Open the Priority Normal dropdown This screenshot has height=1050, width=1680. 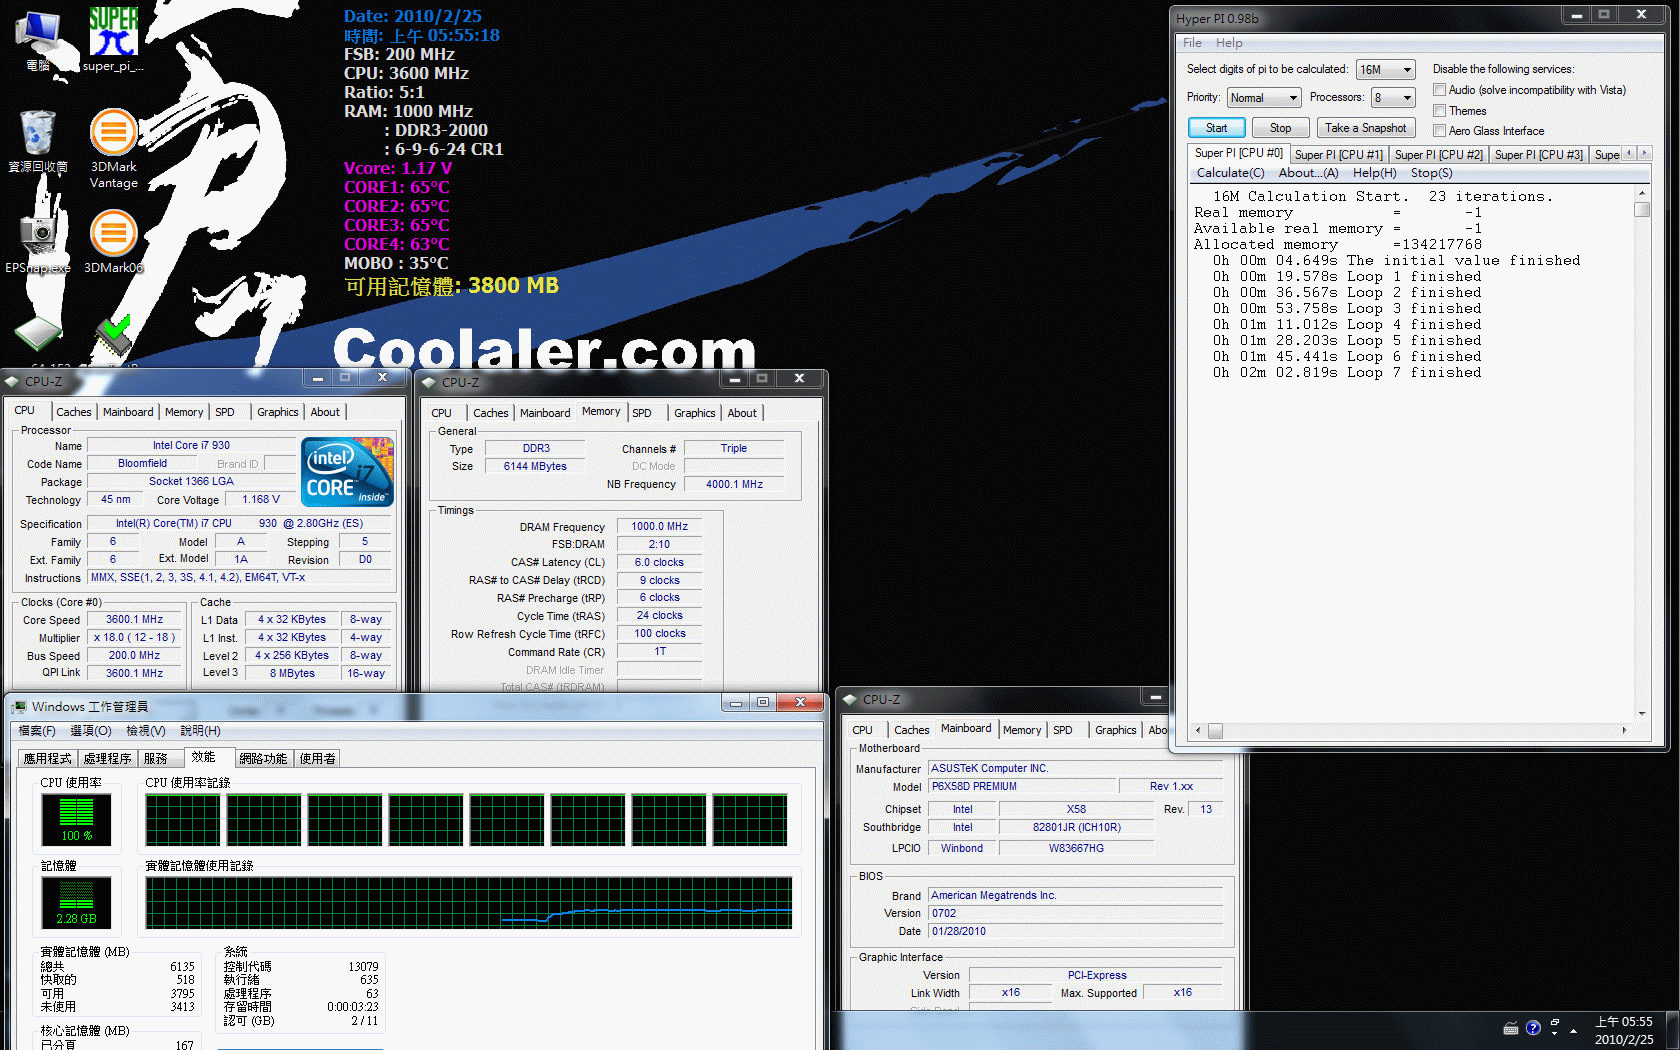point(1264,98)
